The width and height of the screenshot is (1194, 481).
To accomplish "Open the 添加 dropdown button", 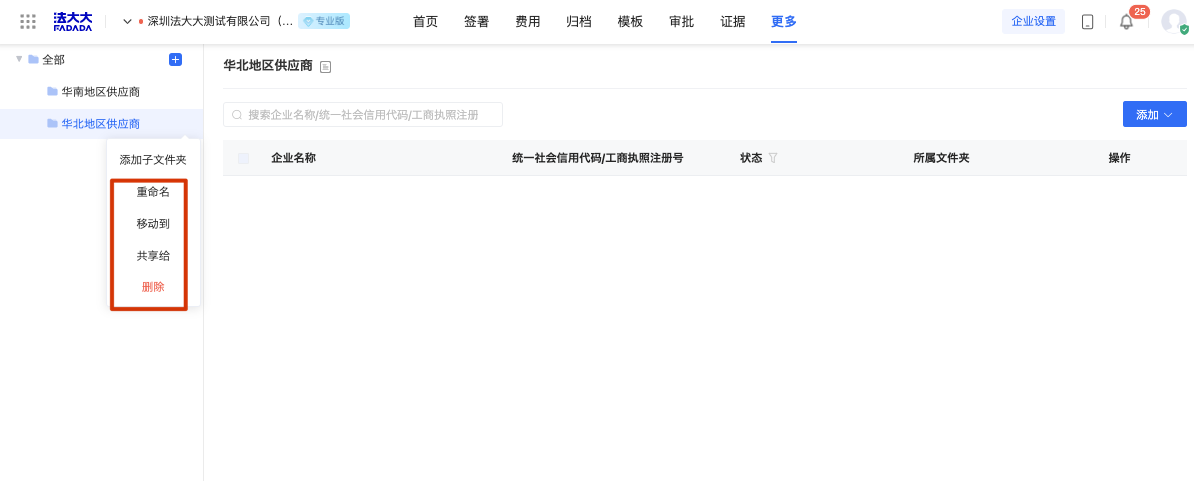I will coord(1154,114).
